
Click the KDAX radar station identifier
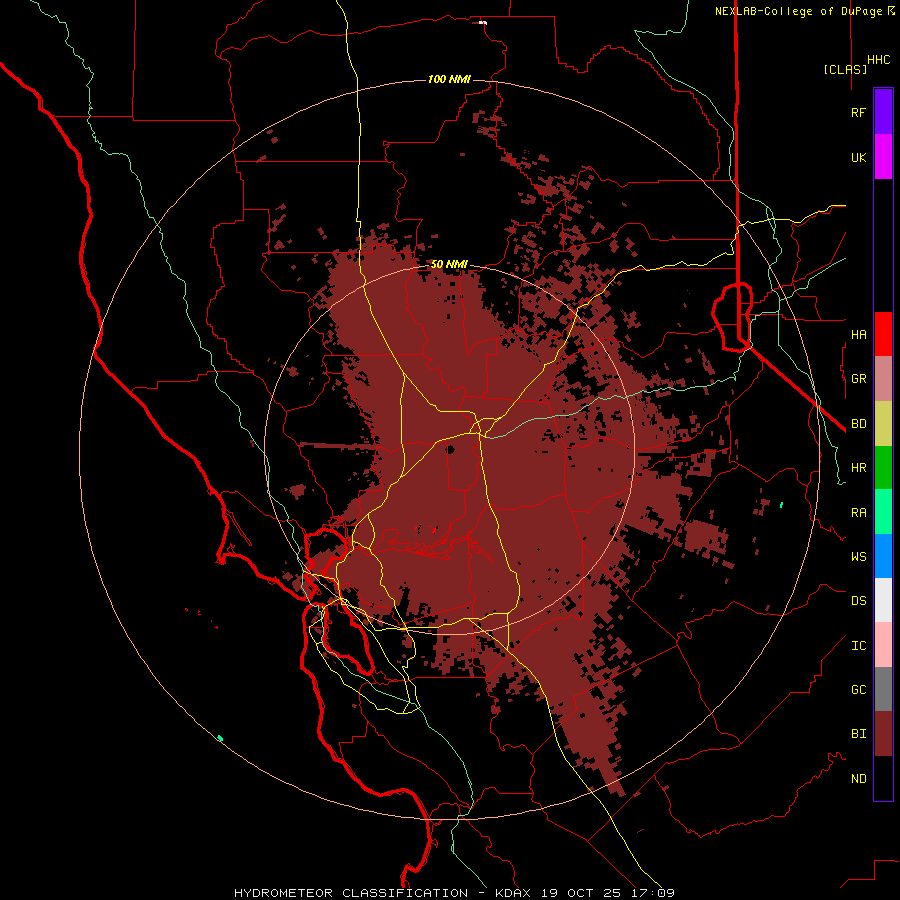[x=513, y=893]
